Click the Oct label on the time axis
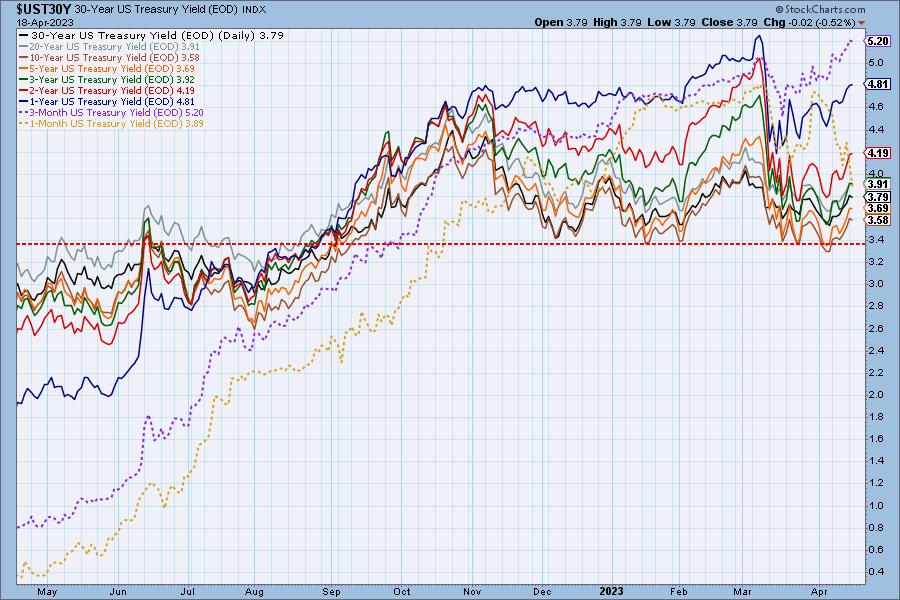The image size is (900, 600). (x=402, y=591)
